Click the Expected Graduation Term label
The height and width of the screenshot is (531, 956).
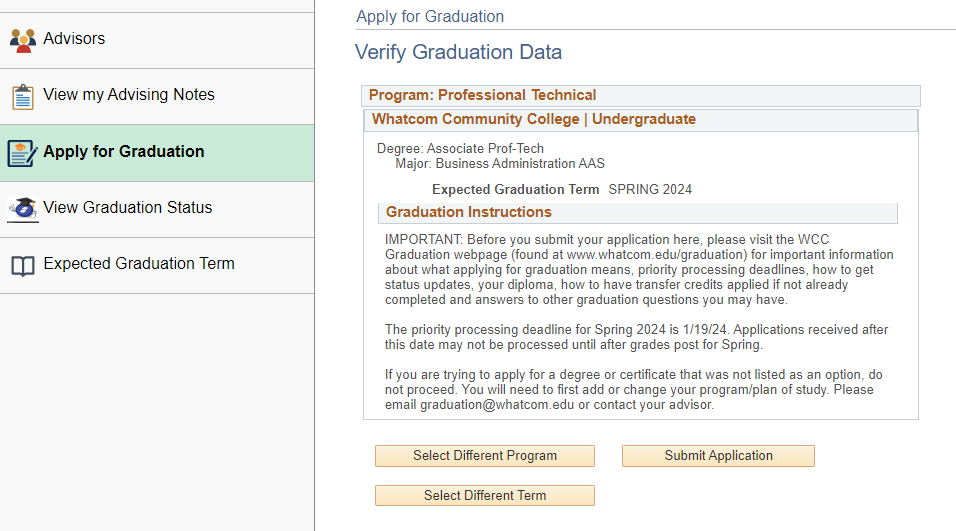pos(515,190)
